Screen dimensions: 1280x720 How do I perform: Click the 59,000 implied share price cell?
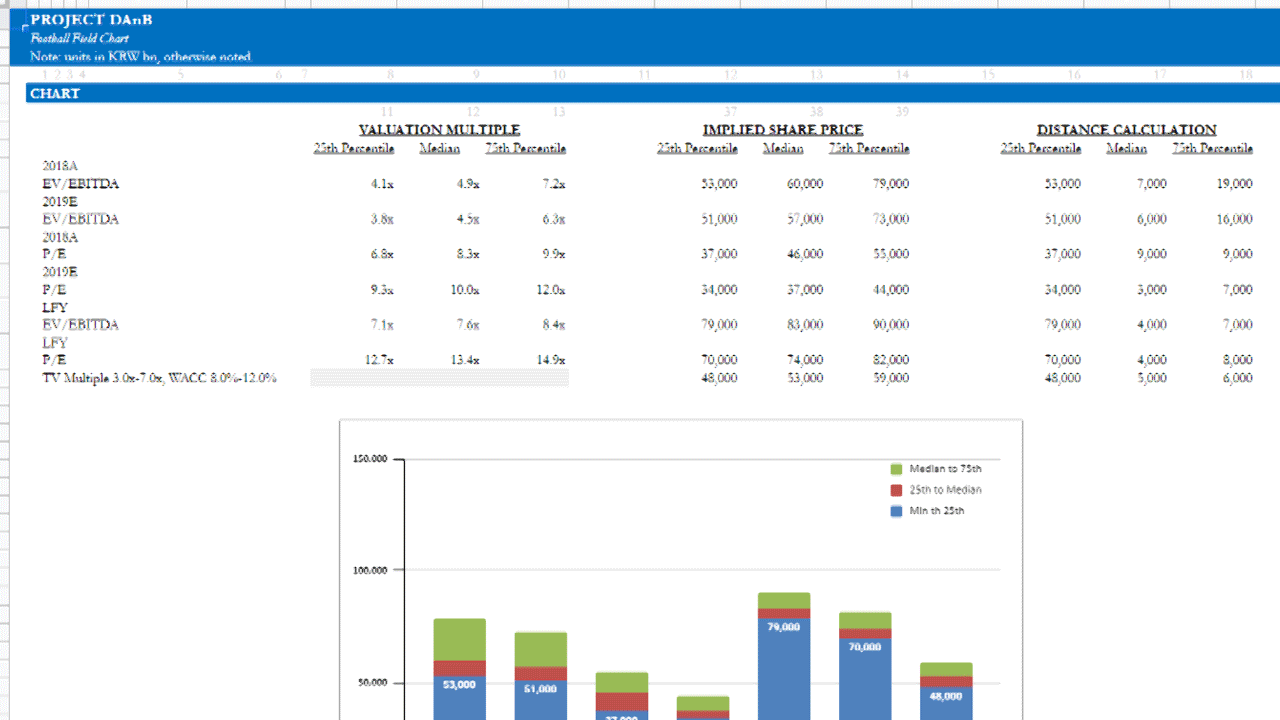891,378
